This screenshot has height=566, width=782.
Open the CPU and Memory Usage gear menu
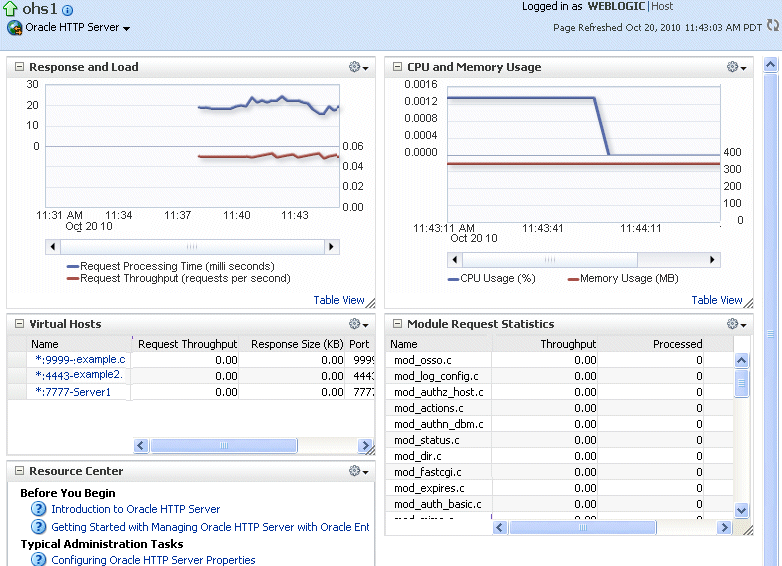click(736, 67)
